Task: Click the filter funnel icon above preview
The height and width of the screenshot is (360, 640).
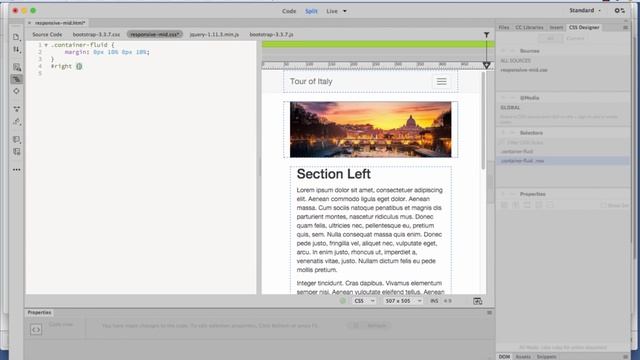Action: pyautogui.click(x=487, y=35)
